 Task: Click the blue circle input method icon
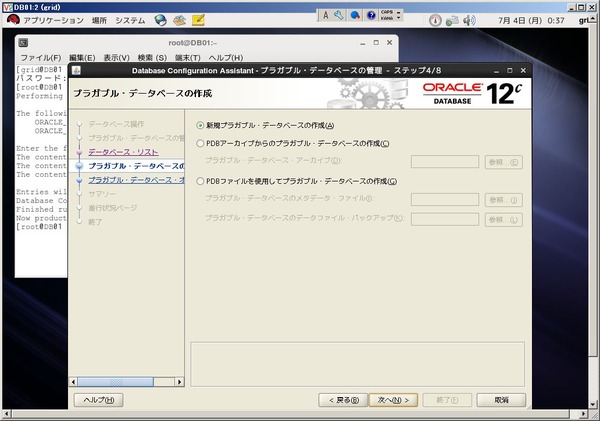pos(355,15)
